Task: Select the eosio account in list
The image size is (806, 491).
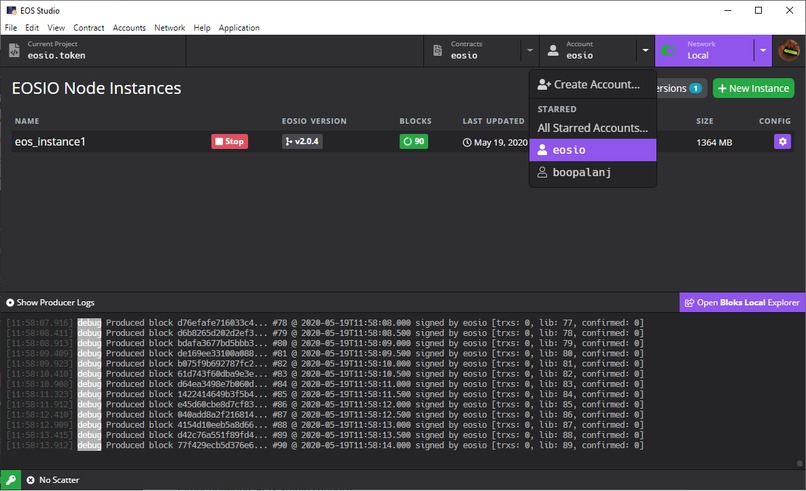Action: click(x=593, y=150)
